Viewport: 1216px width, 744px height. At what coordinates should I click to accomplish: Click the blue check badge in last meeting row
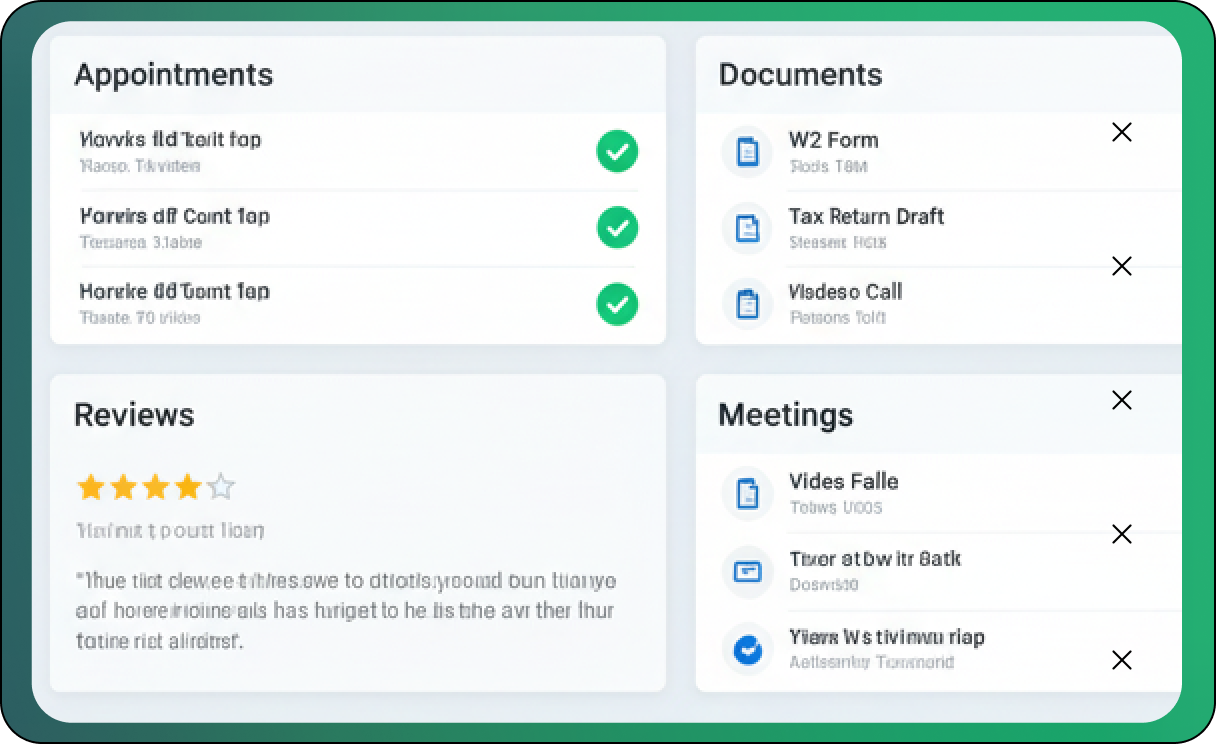[747, 650]
